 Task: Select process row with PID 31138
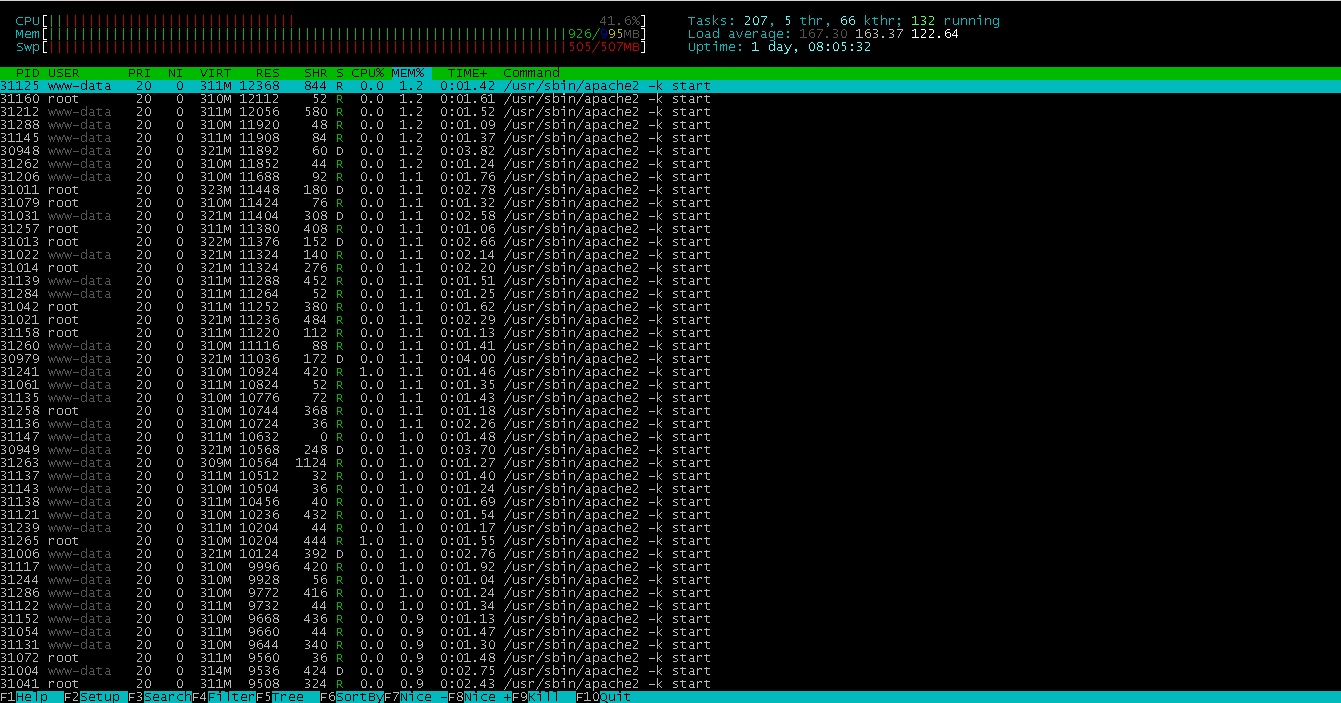pos(670,502)
